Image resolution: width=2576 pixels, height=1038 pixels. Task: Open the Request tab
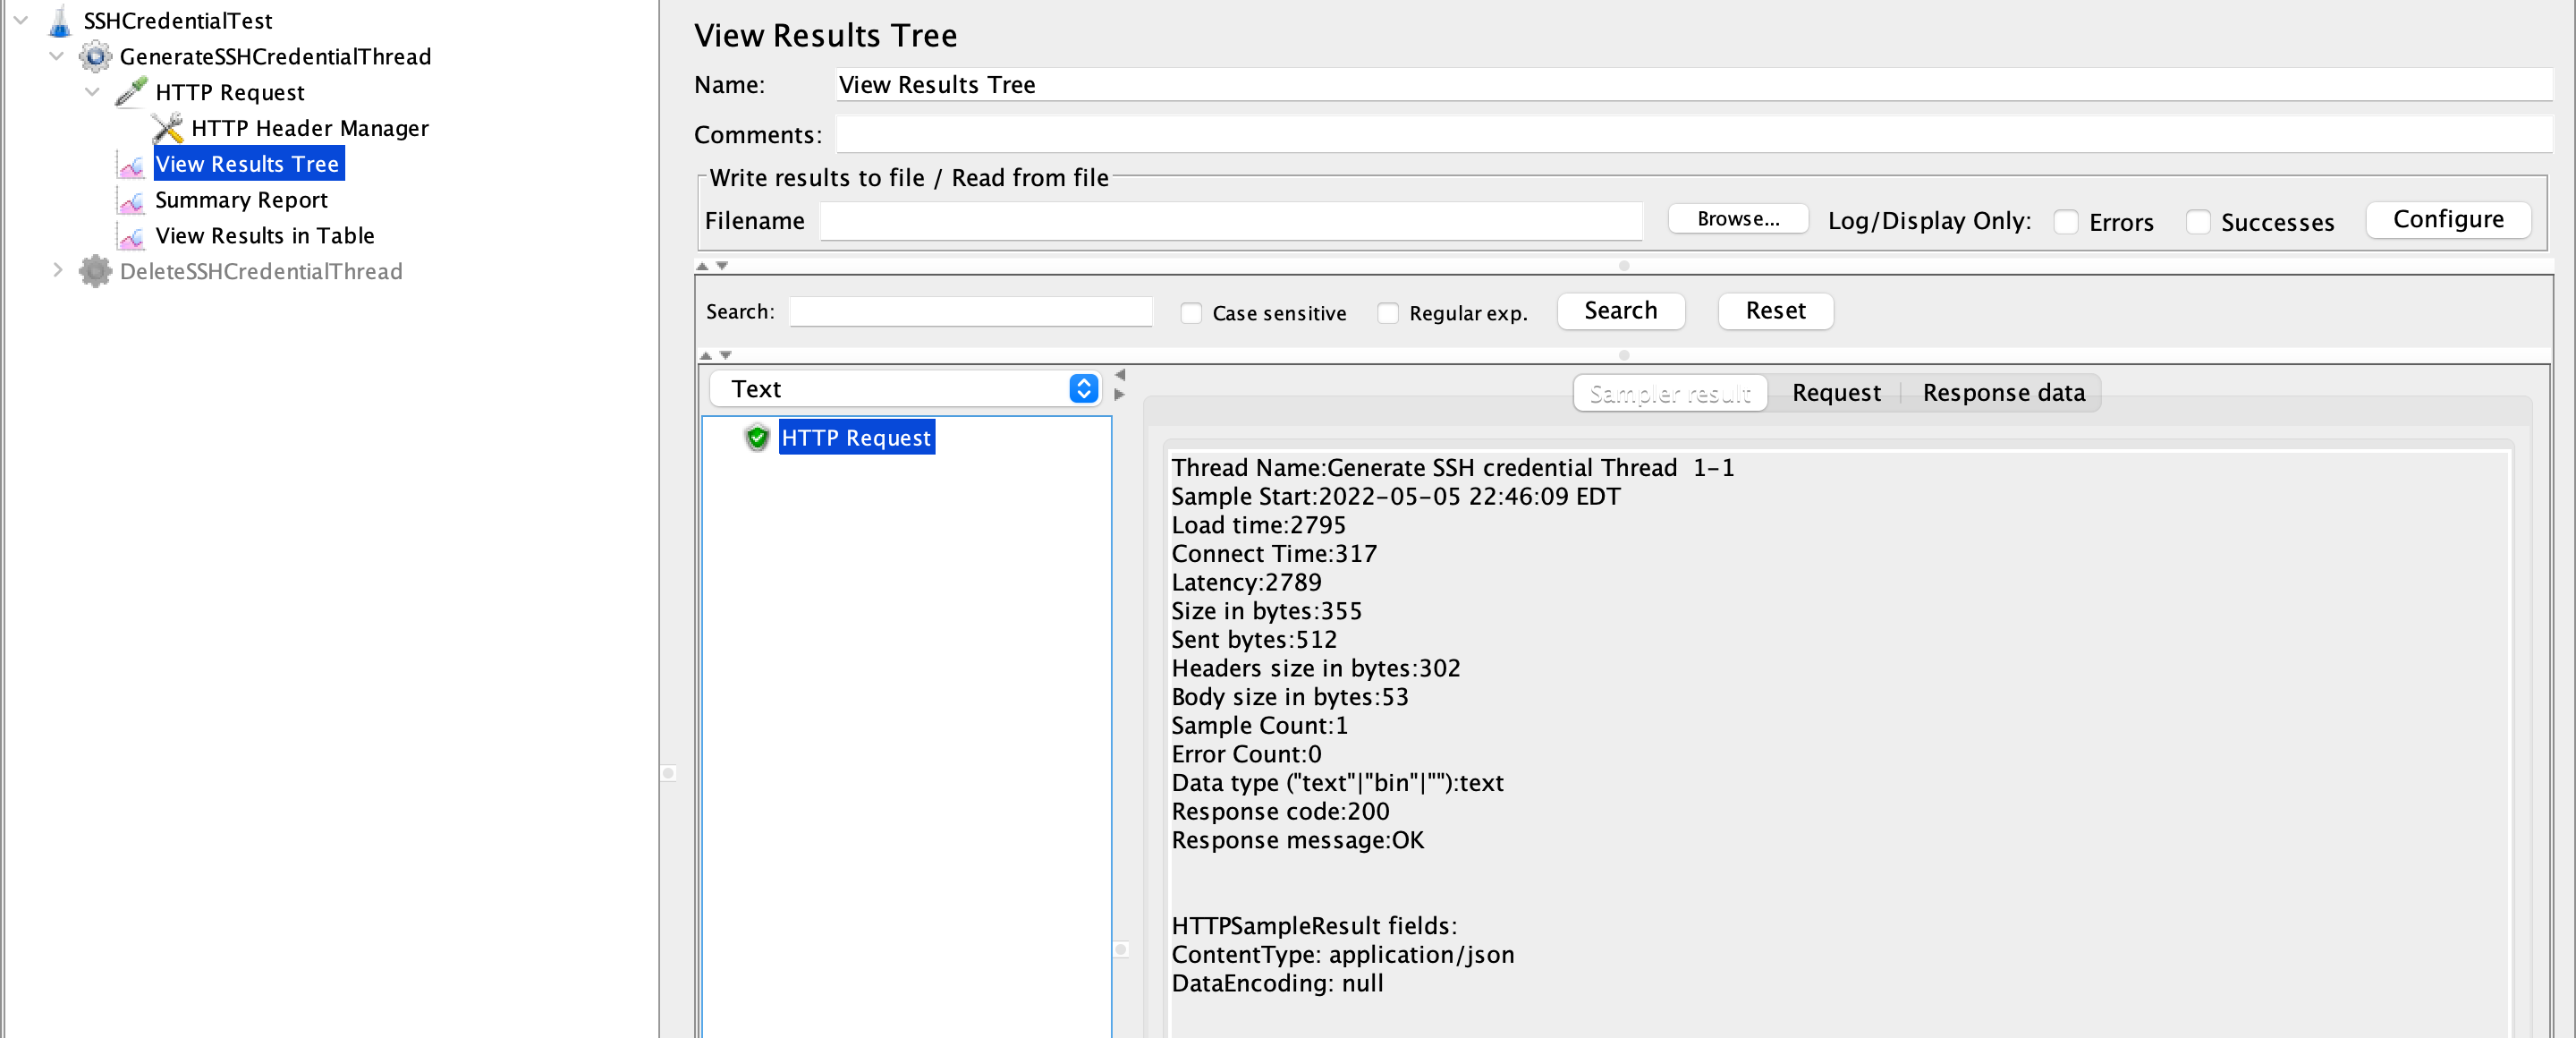tap(1835, 393)
